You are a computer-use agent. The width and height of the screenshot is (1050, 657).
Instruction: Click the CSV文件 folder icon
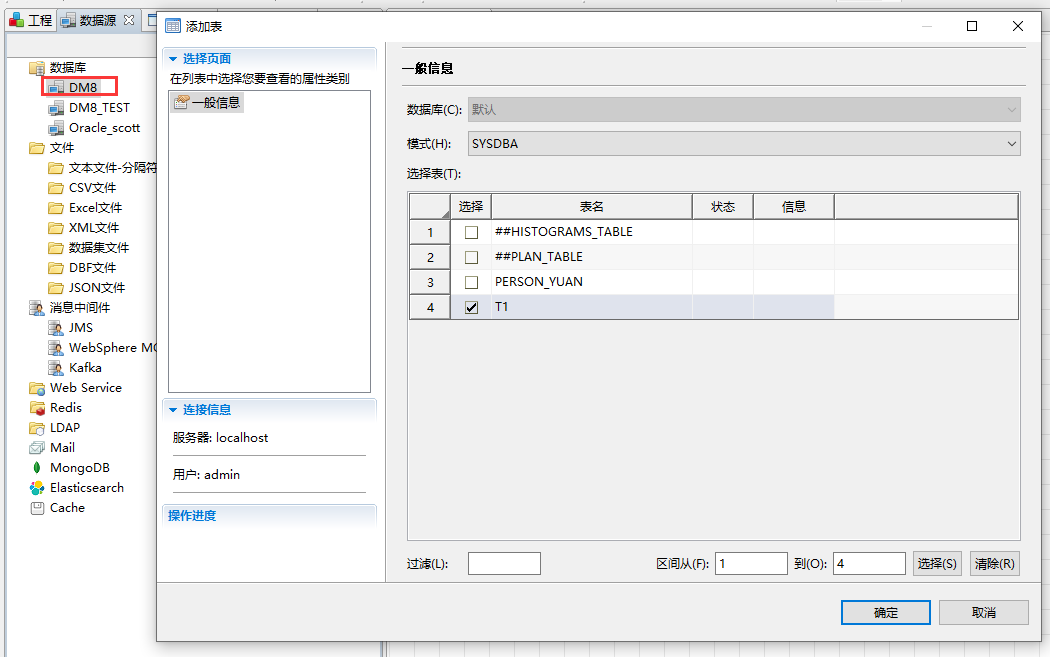(x=56, y=188)
